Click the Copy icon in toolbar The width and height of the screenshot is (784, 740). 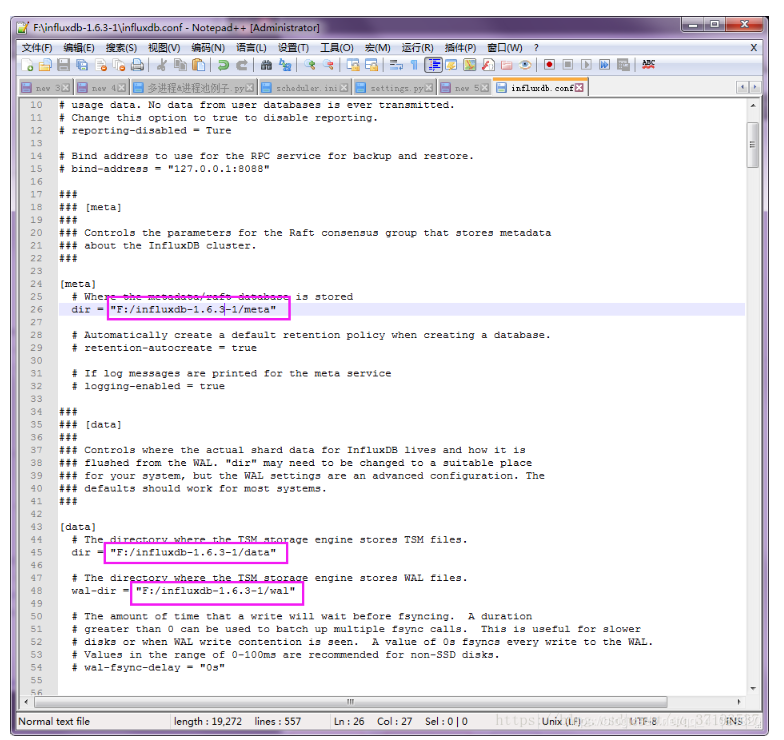[180, 65]
